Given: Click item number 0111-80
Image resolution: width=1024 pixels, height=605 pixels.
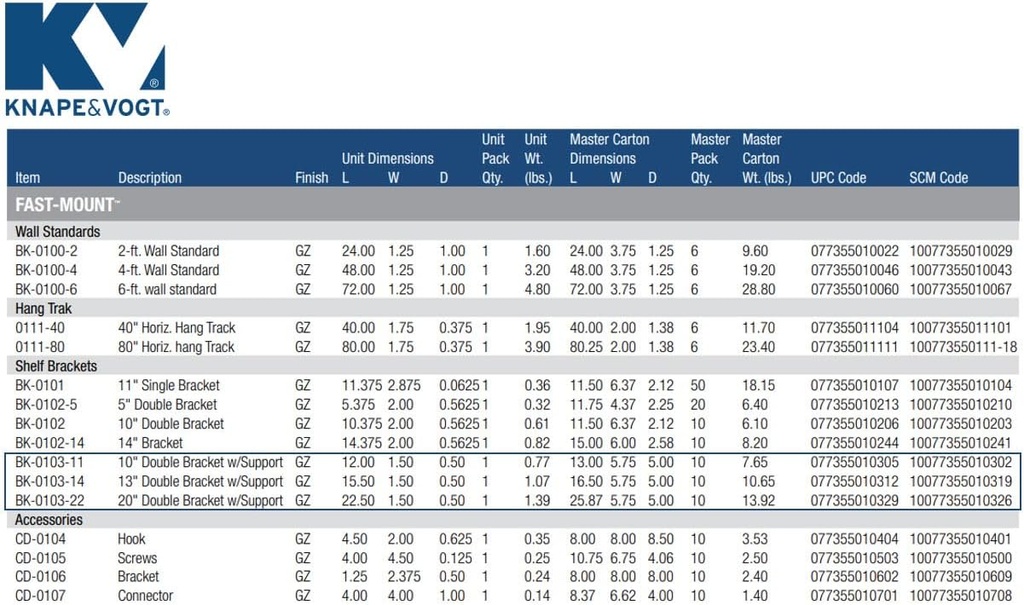Looking at the screenshot, I should click(37, 347).
